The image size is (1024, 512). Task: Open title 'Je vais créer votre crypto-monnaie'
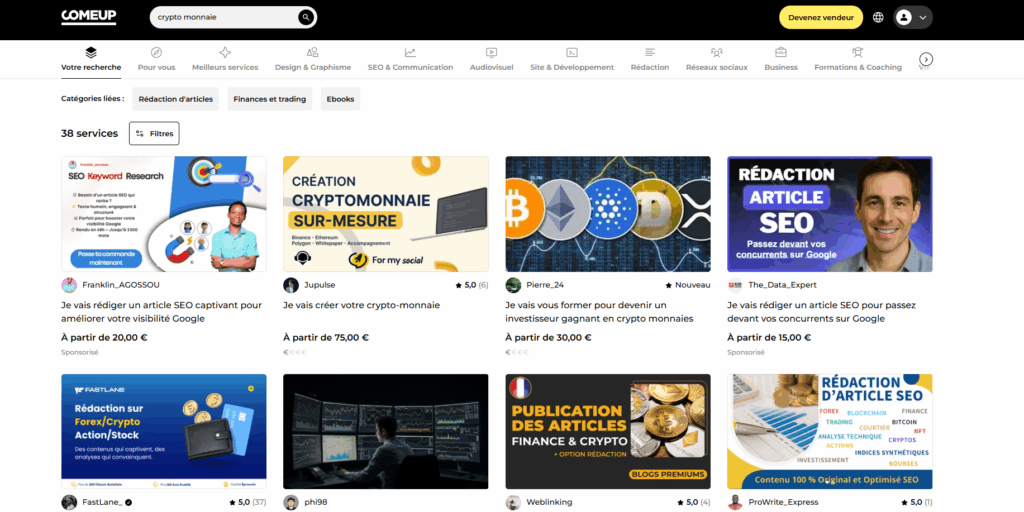362,305
